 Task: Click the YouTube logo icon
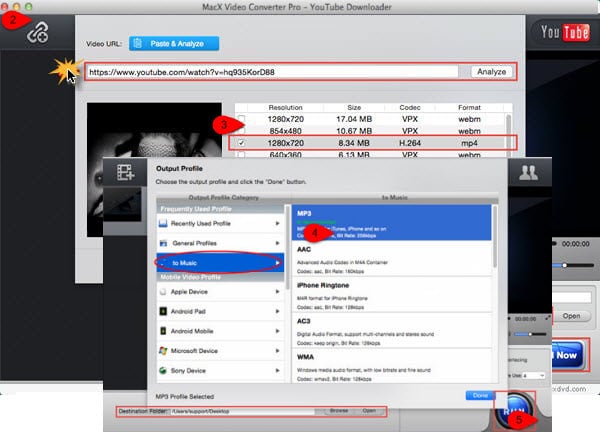pyautogui.click(x=565, y=33)
